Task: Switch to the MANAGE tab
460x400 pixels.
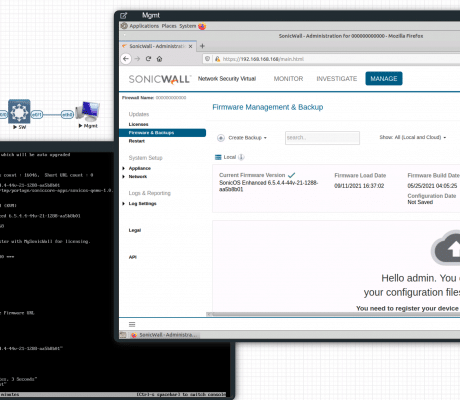Action: point(384,79)
